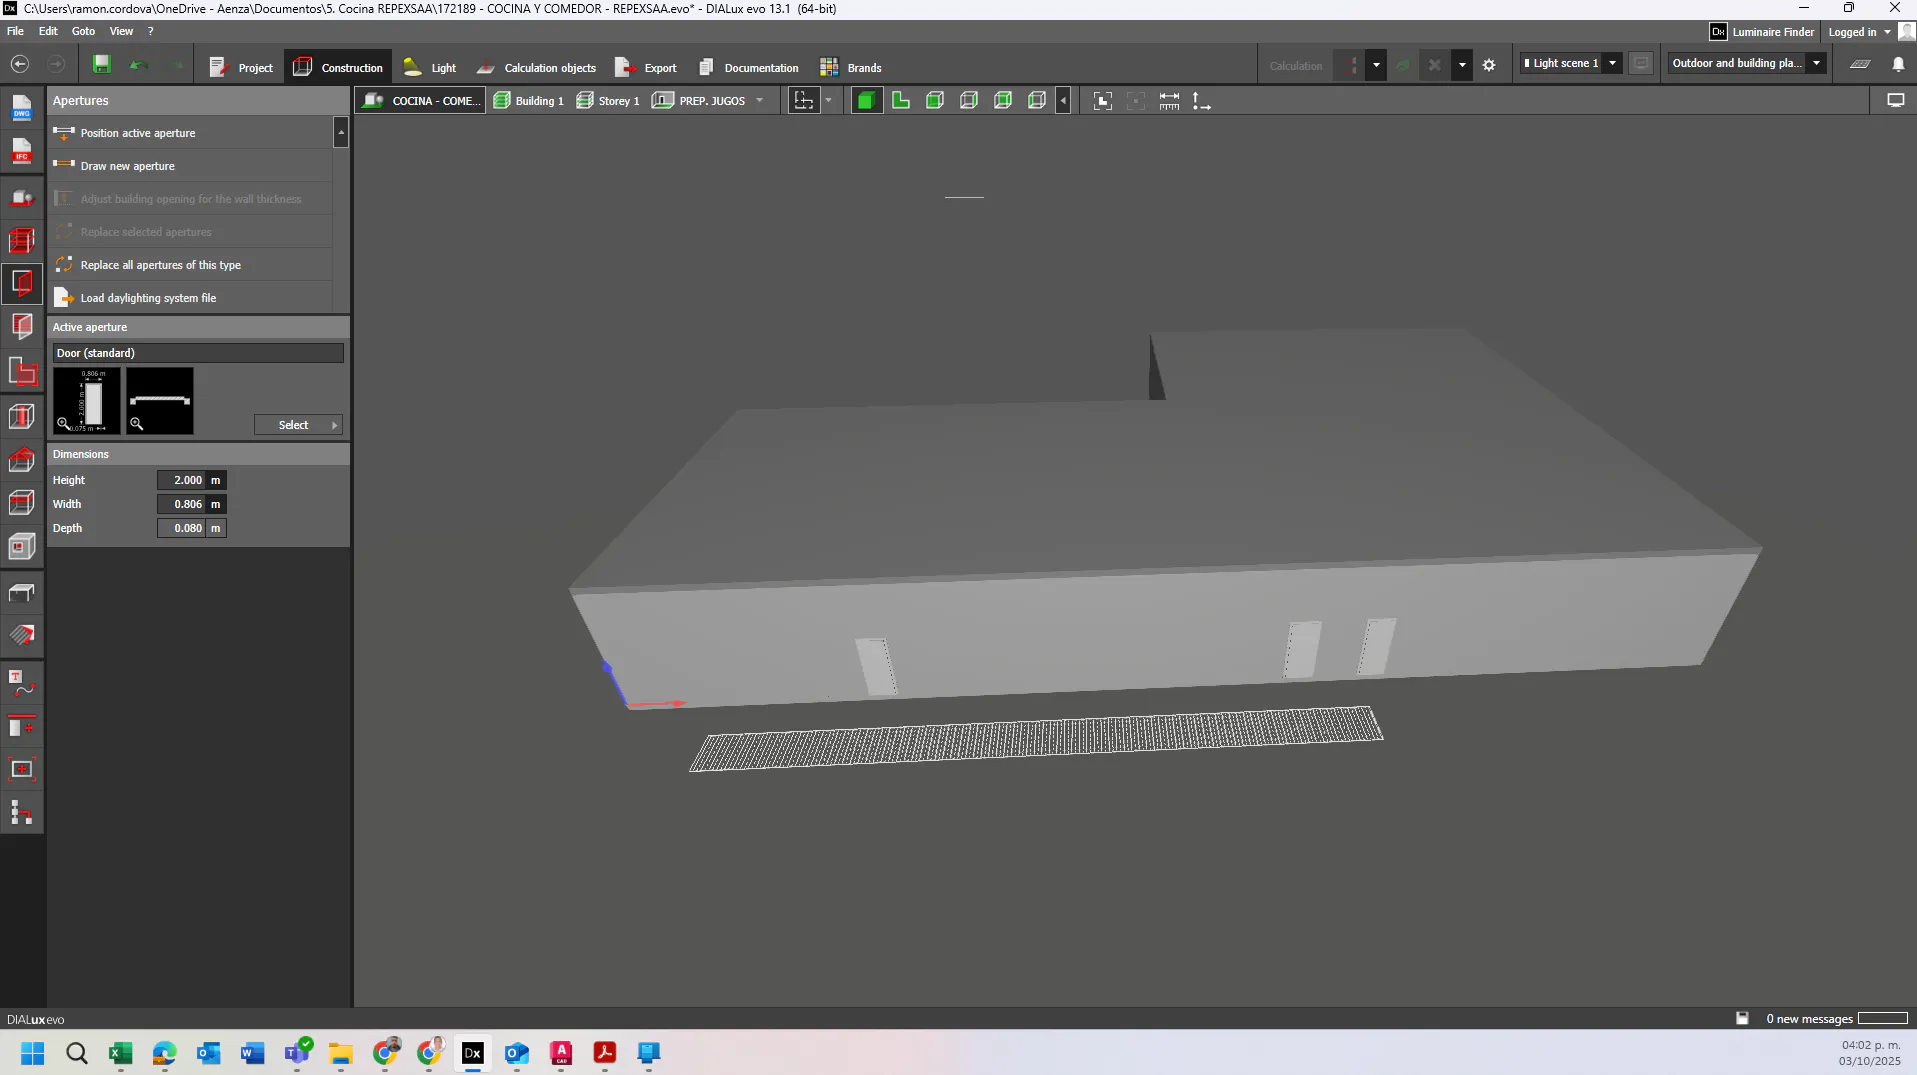The width and height of the screenshot is (1917, 1075).
Task: Select the apertures tool in sidebar
Action: coord(21,283)
